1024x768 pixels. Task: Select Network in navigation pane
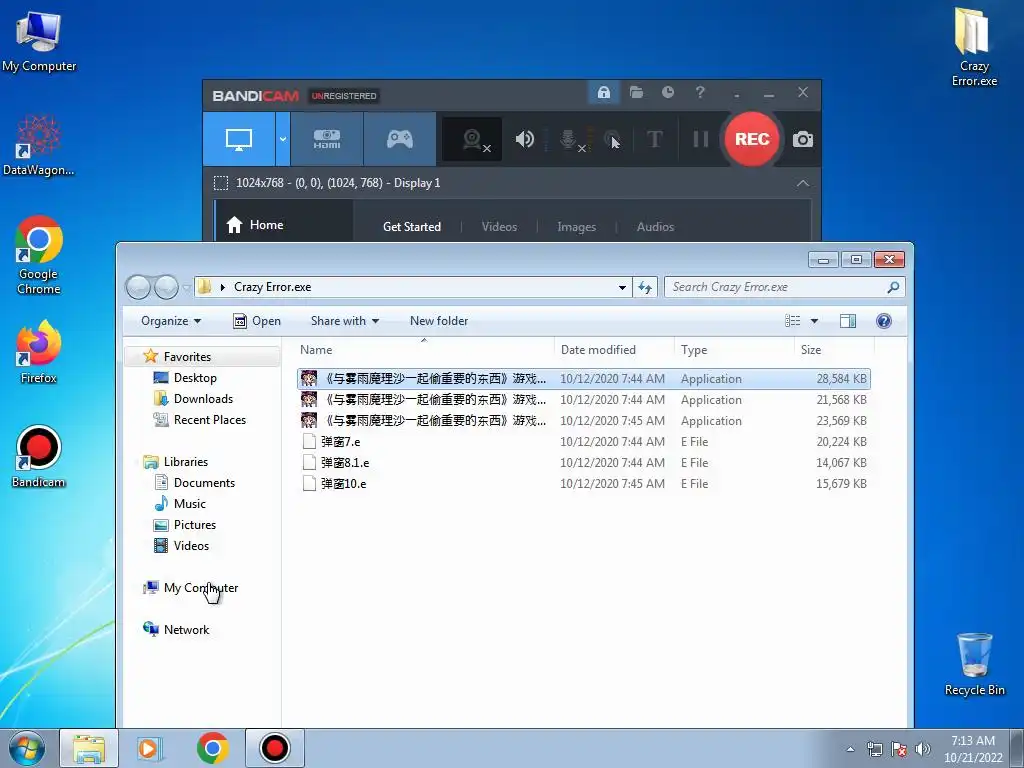pyautogui.click(x=186, y=630)
